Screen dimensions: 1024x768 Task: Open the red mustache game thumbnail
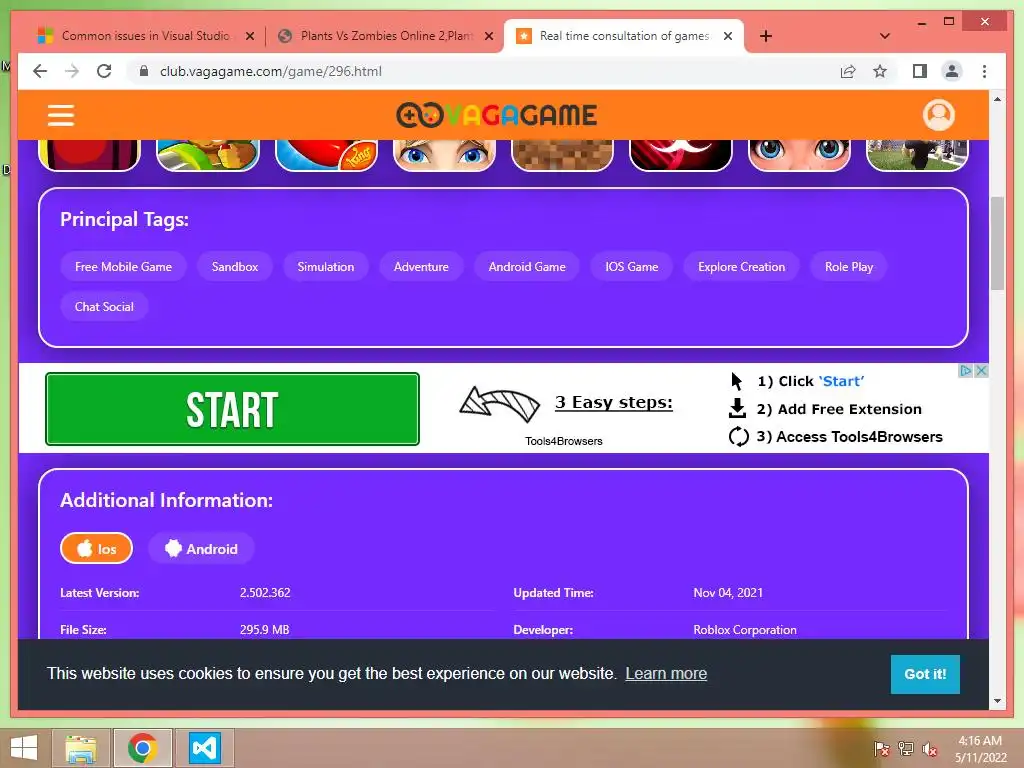[680, 155]
